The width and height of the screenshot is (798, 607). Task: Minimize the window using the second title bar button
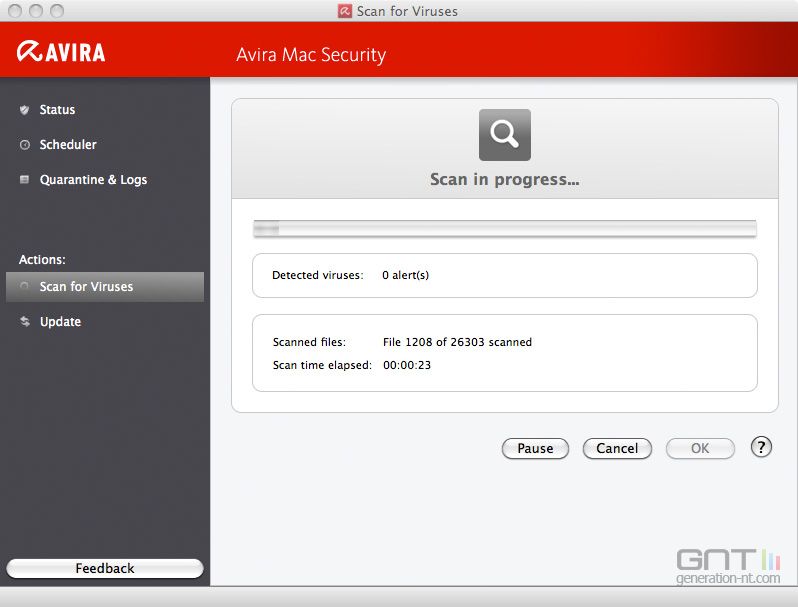point(36,11)
